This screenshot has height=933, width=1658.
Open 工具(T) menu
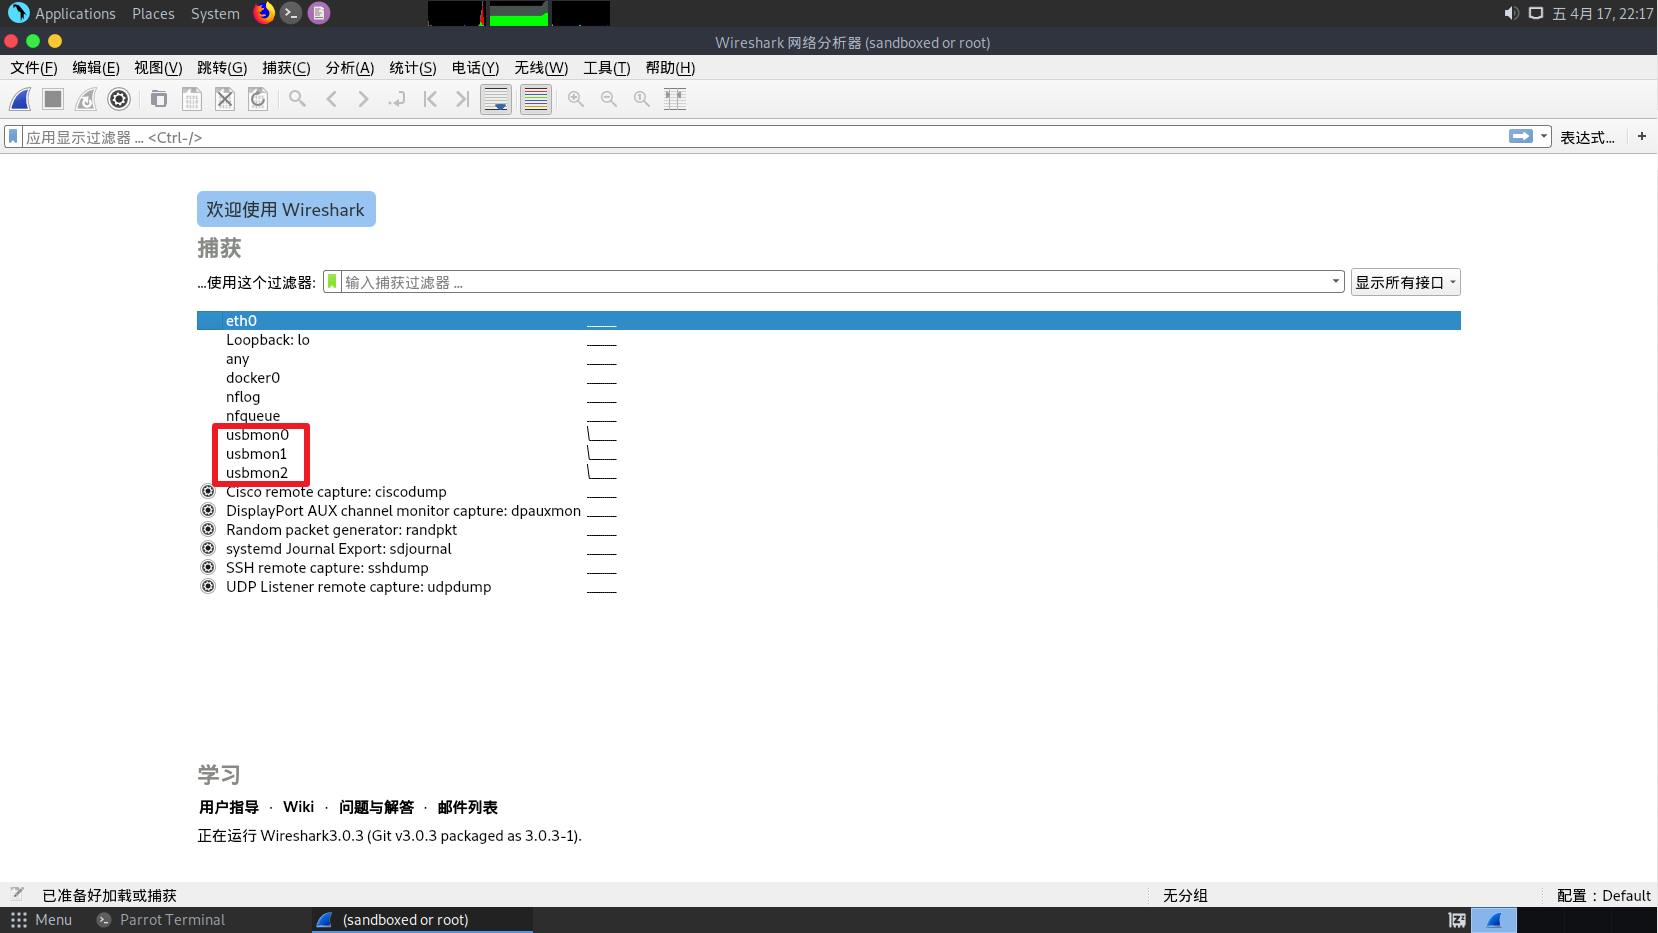tap(607, 68)
